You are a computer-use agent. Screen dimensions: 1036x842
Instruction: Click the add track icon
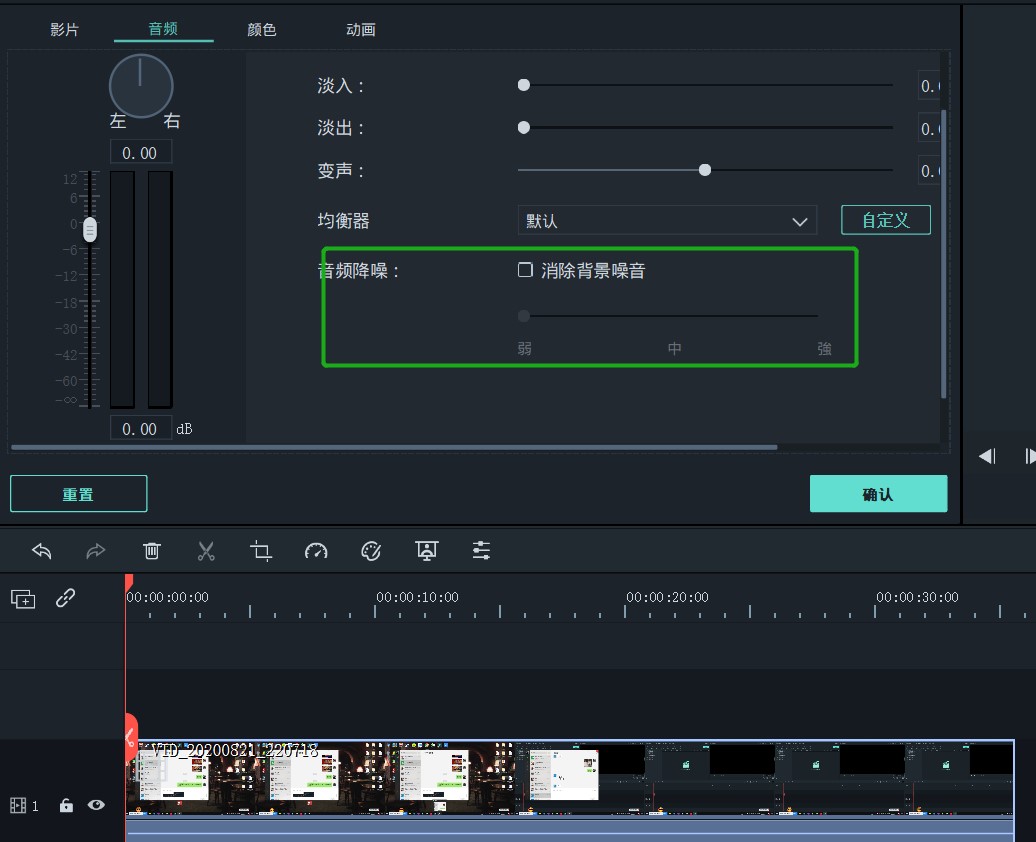[23, 599]
